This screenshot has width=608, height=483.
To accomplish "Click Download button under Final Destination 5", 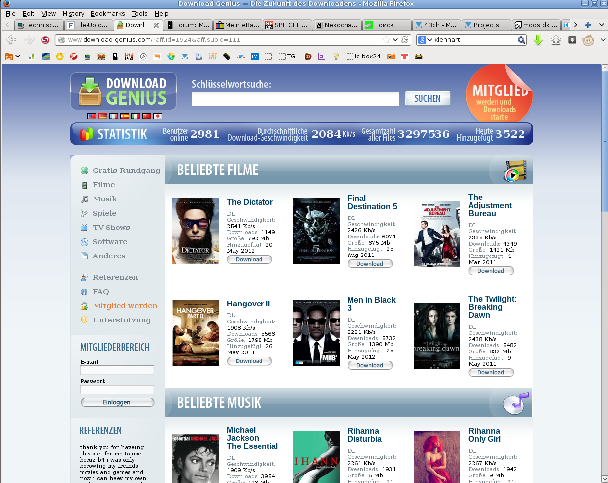I will pos(370,264).
